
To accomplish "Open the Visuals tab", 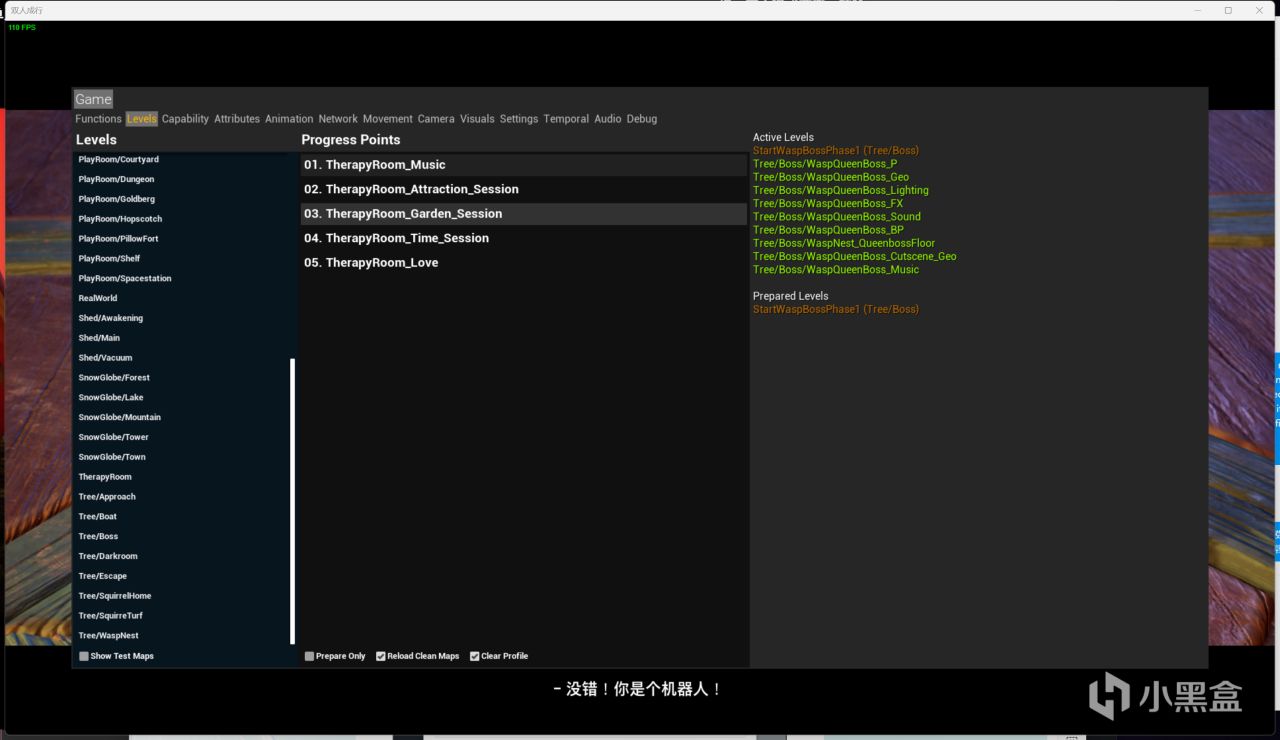I will [477, 119].
